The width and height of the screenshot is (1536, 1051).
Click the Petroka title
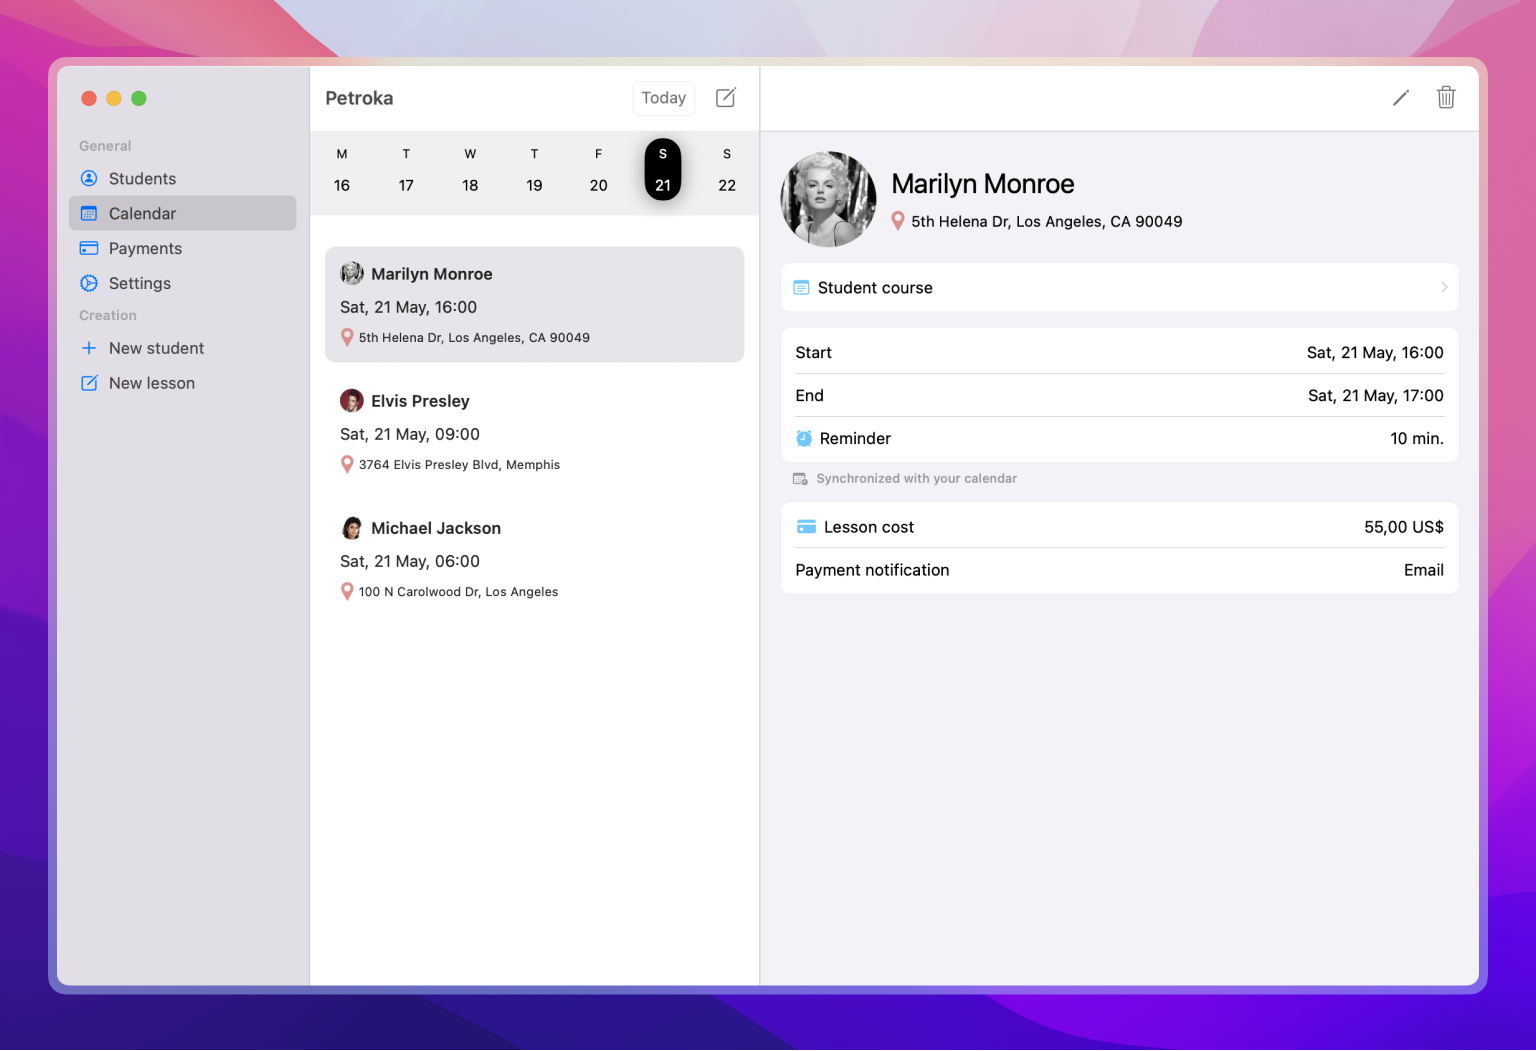pos(359,98)
